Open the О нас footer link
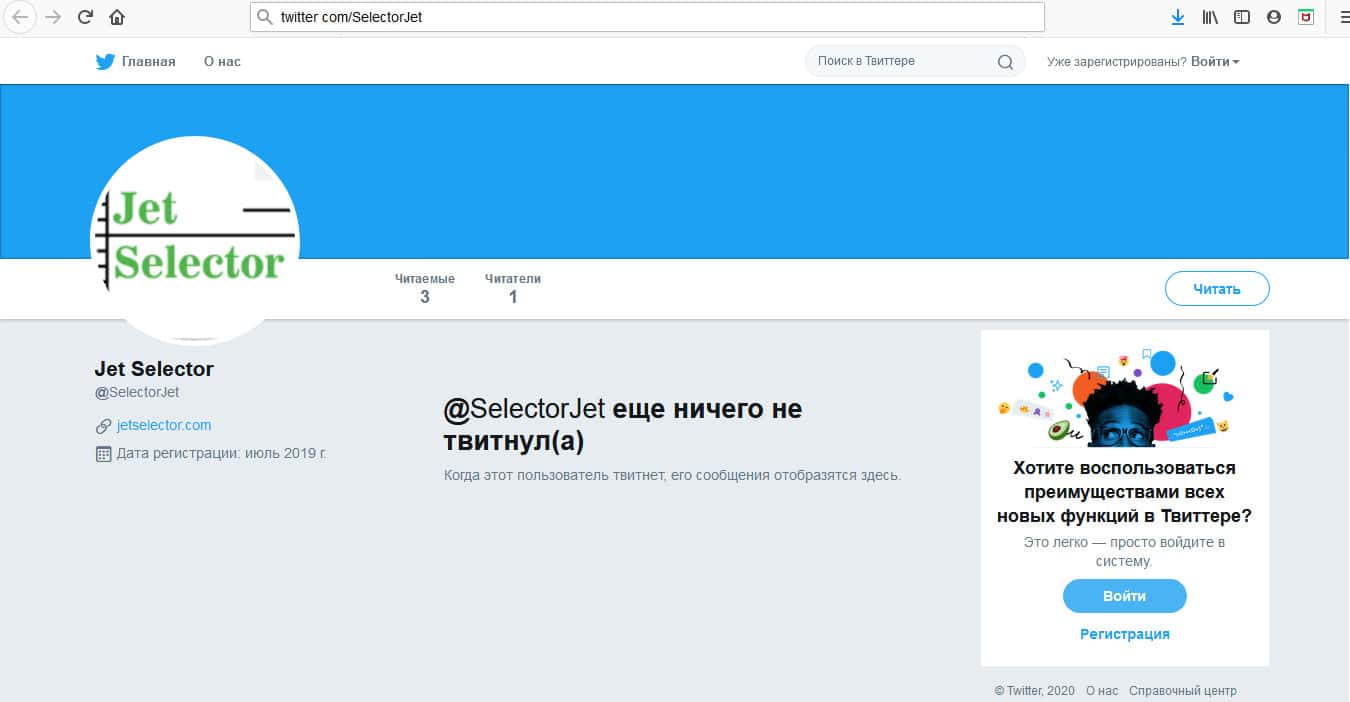The height and width of the screenshot is (702, 1350). pos(1102,691)
